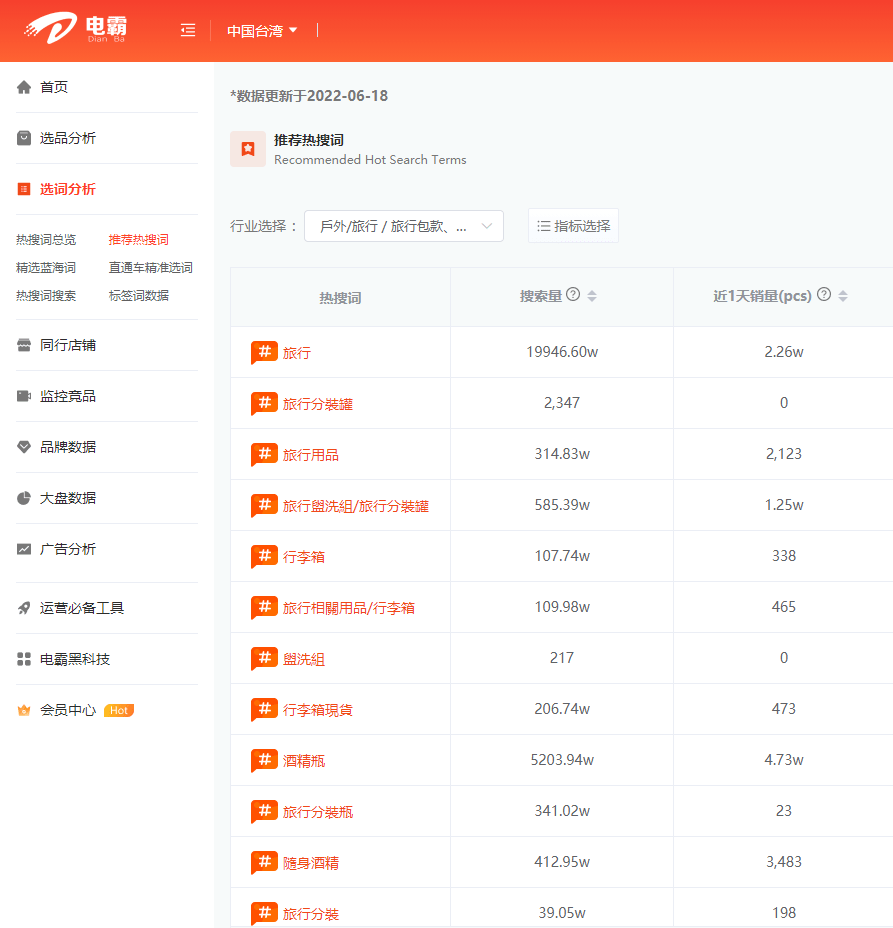Click the Dianba logo icon

pos(50,30)
